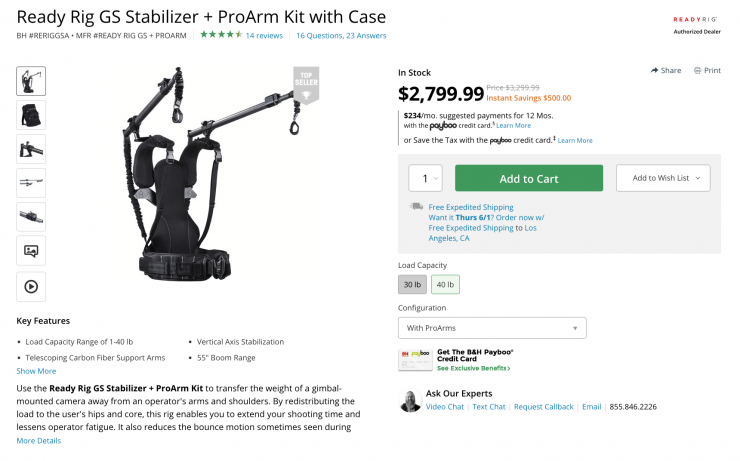Click the Ready Rig brand logo
The height and width of the screenshot is (461, 740).
[692, 21]
